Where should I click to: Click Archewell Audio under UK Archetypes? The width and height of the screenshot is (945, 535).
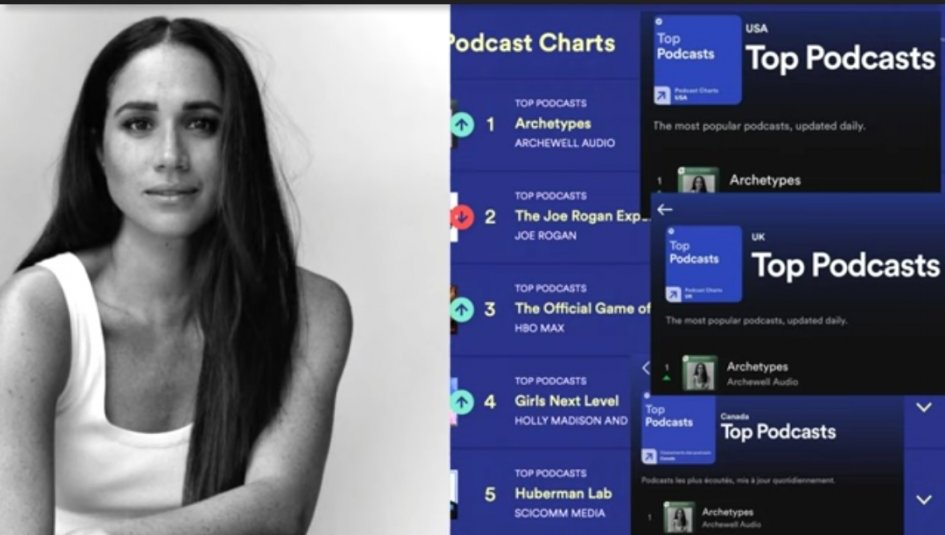[x=762, y=382]
